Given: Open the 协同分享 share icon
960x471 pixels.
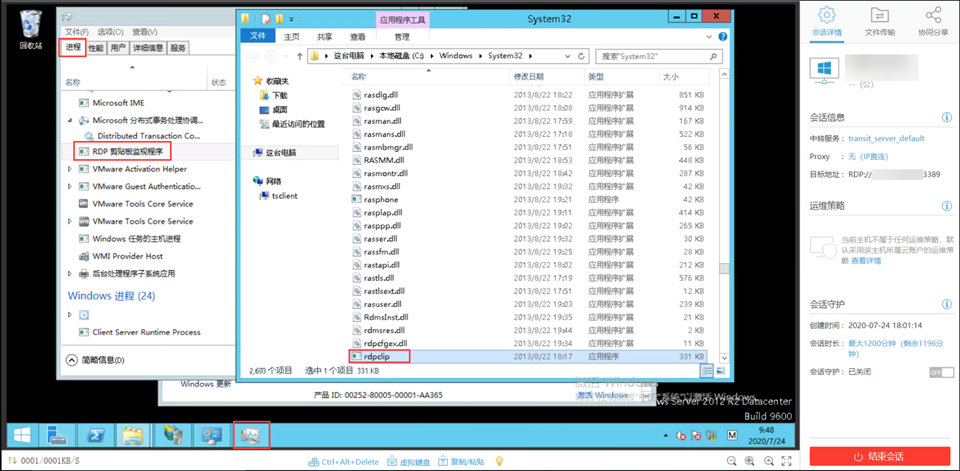Looking at the screenshot, I should tap(933, 15).
